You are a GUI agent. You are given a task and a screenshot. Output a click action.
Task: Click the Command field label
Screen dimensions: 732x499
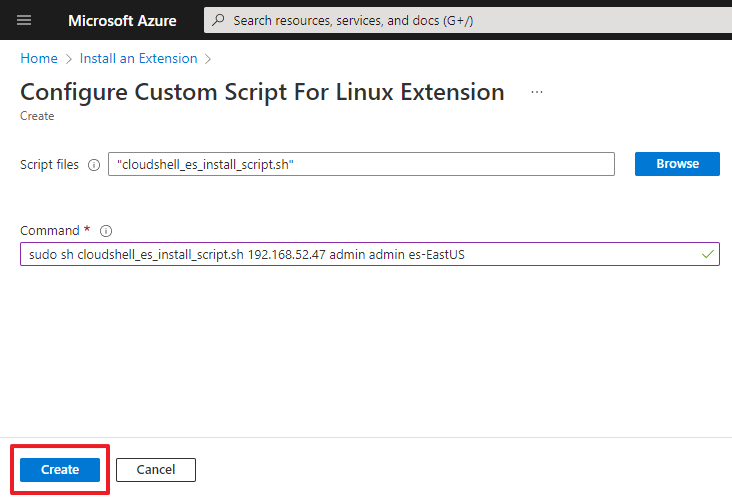pos(49,231)
